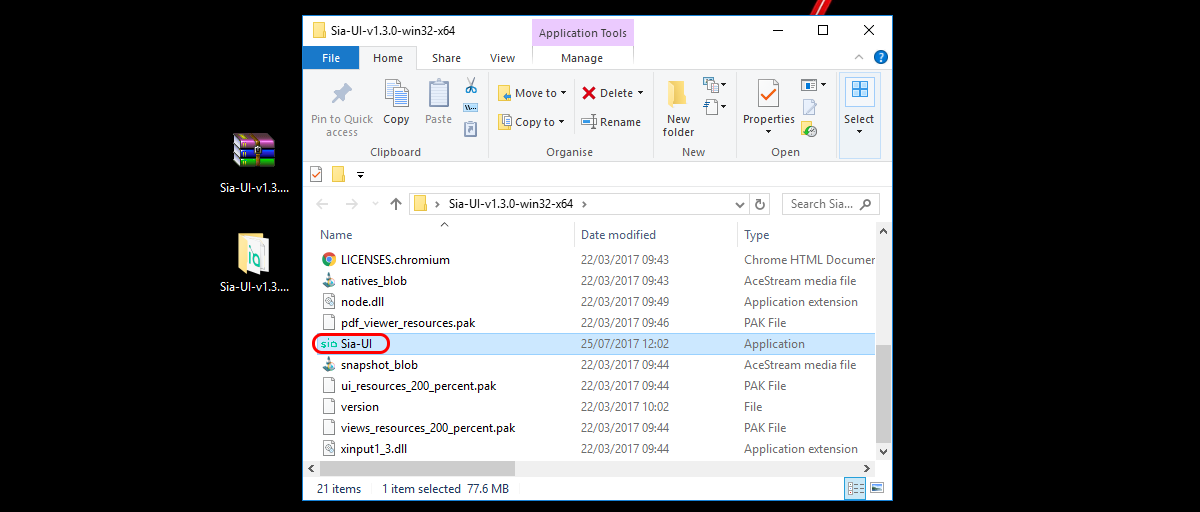Click the vertical scrollbar in file list
The image size is (1200, 512).
tap(884, 392)
